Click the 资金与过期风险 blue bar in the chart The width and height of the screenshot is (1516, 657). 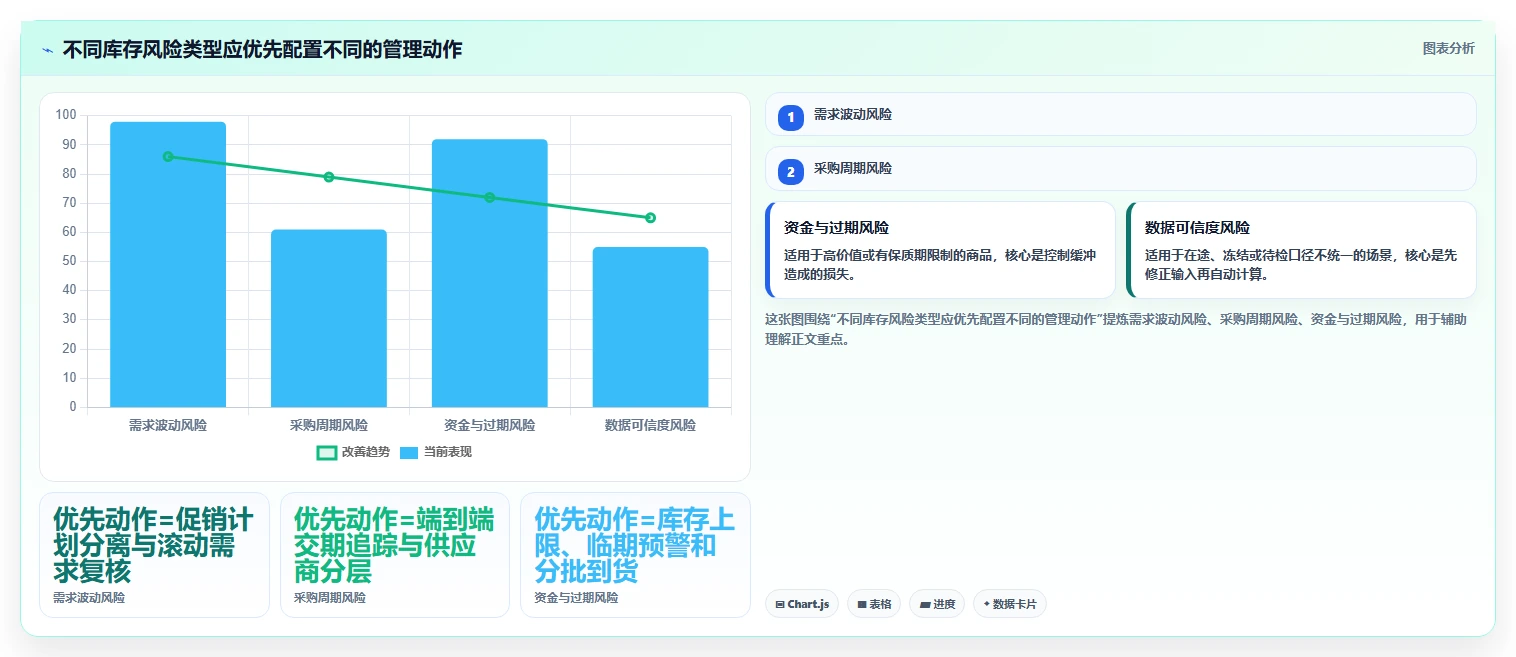coord(490,273)
